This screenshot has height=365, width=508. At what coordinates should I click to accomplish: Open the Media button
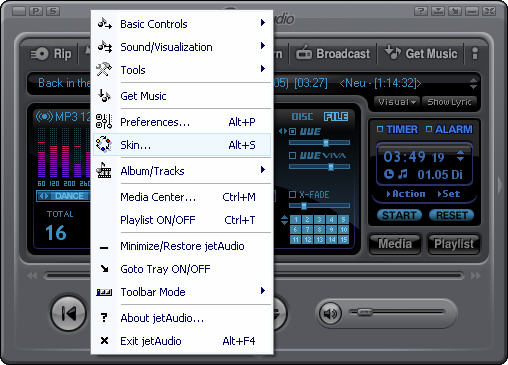(x=395, y=244)
